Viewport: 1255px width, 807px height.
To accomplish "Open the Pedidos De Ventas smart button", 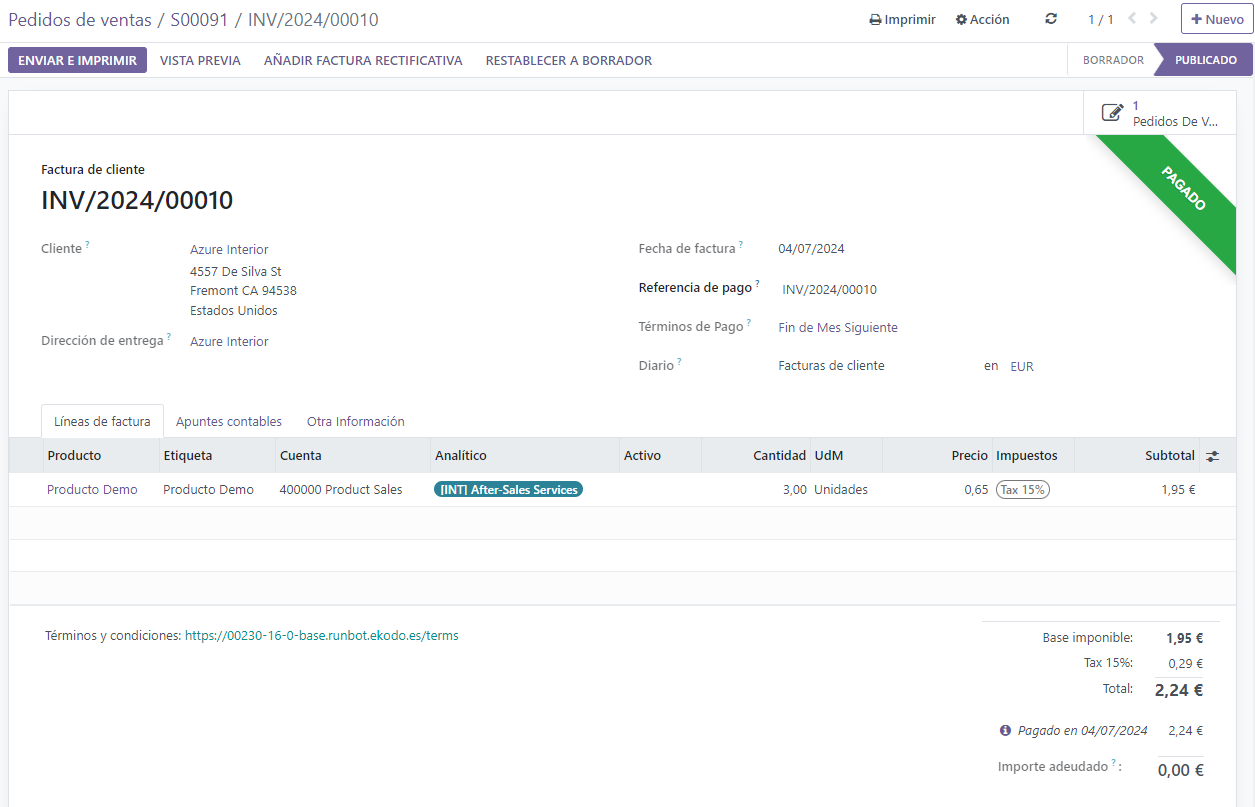I will 1160,113.
